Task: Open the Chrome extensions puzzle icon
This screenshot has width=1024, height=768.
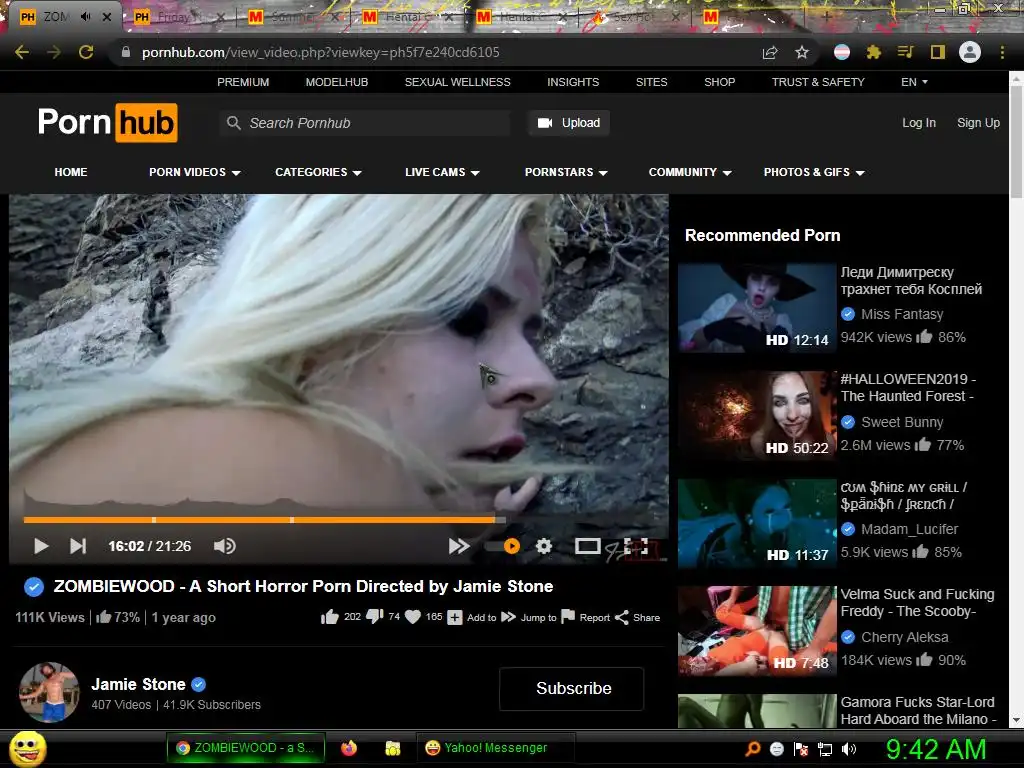Action: click(873, 52)
